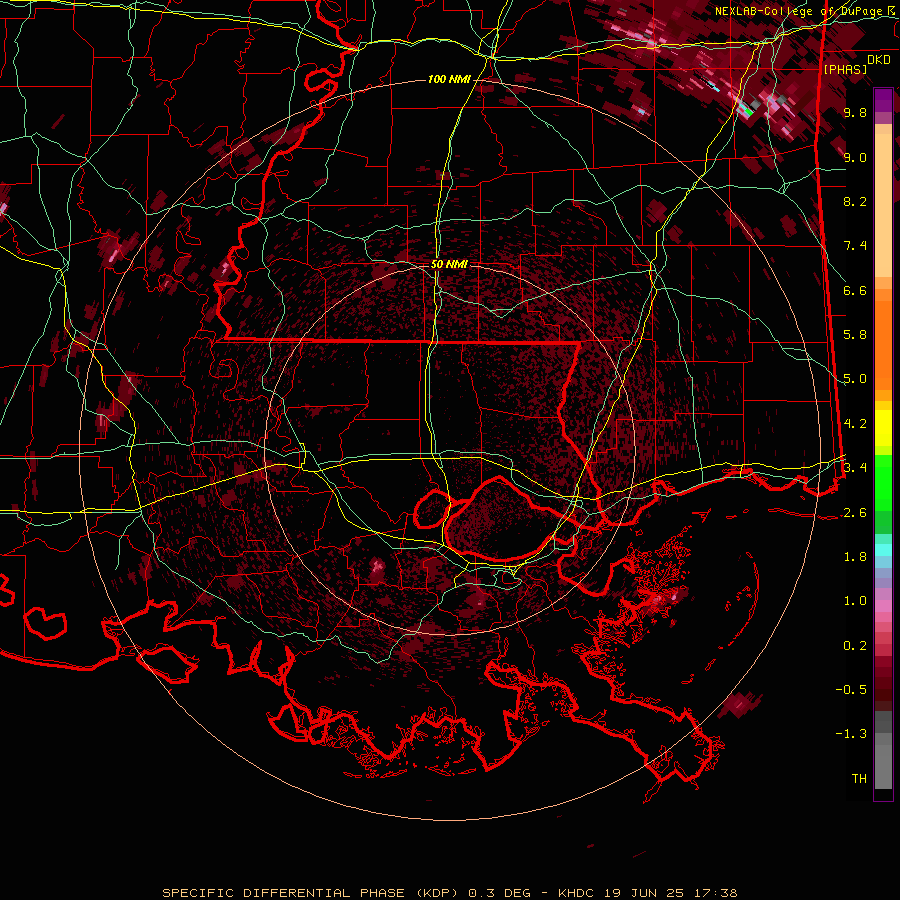Image resolution: width=900 pixels, height=900 pixels.
Task: Click the bright green segment of color bar
Action: [883, 482]
